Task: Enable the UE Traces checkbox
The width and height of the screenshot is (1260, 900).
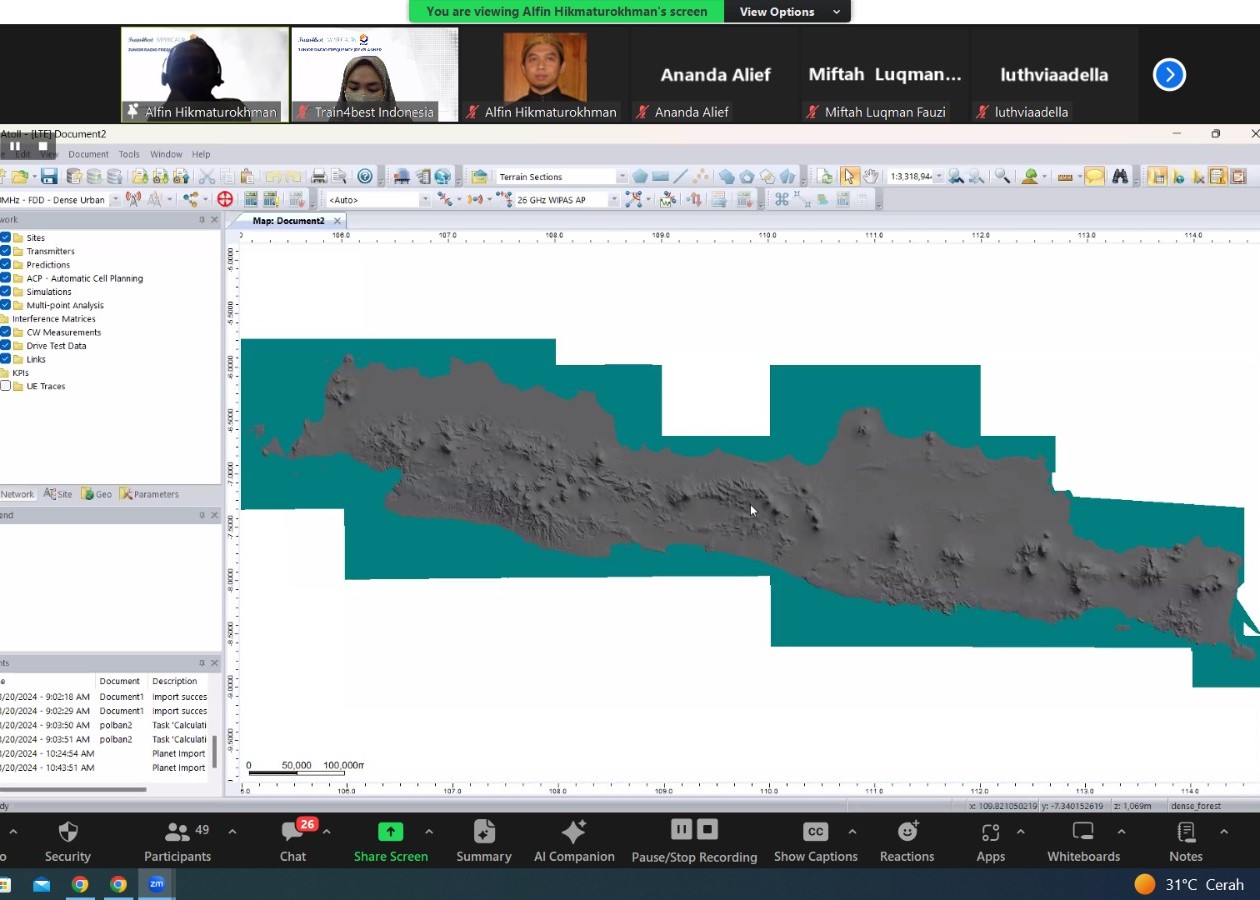Action: [6, 386]
